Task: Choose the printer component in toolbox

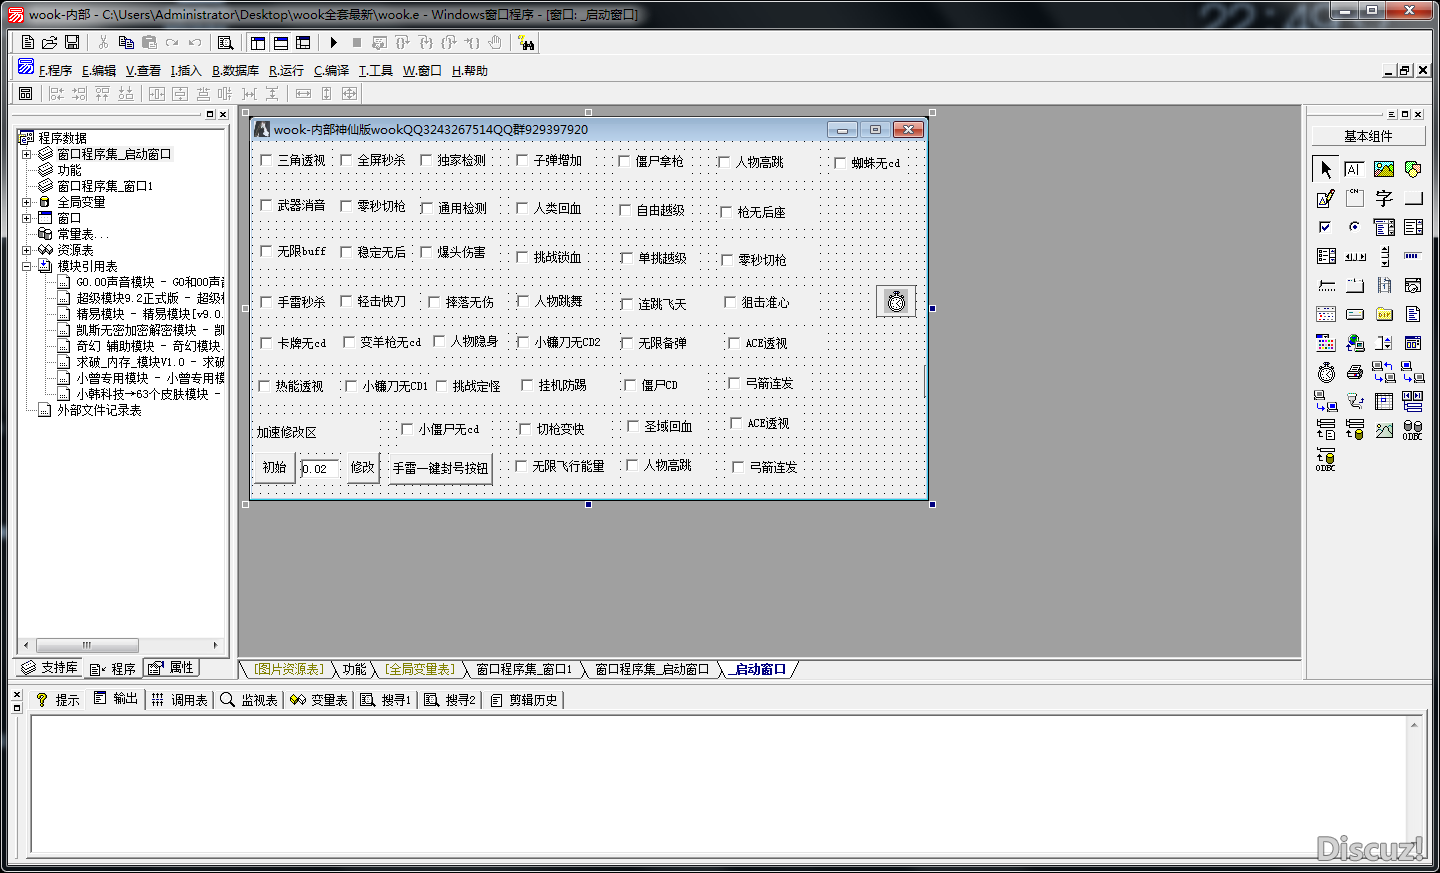Action: point(1355,373)
